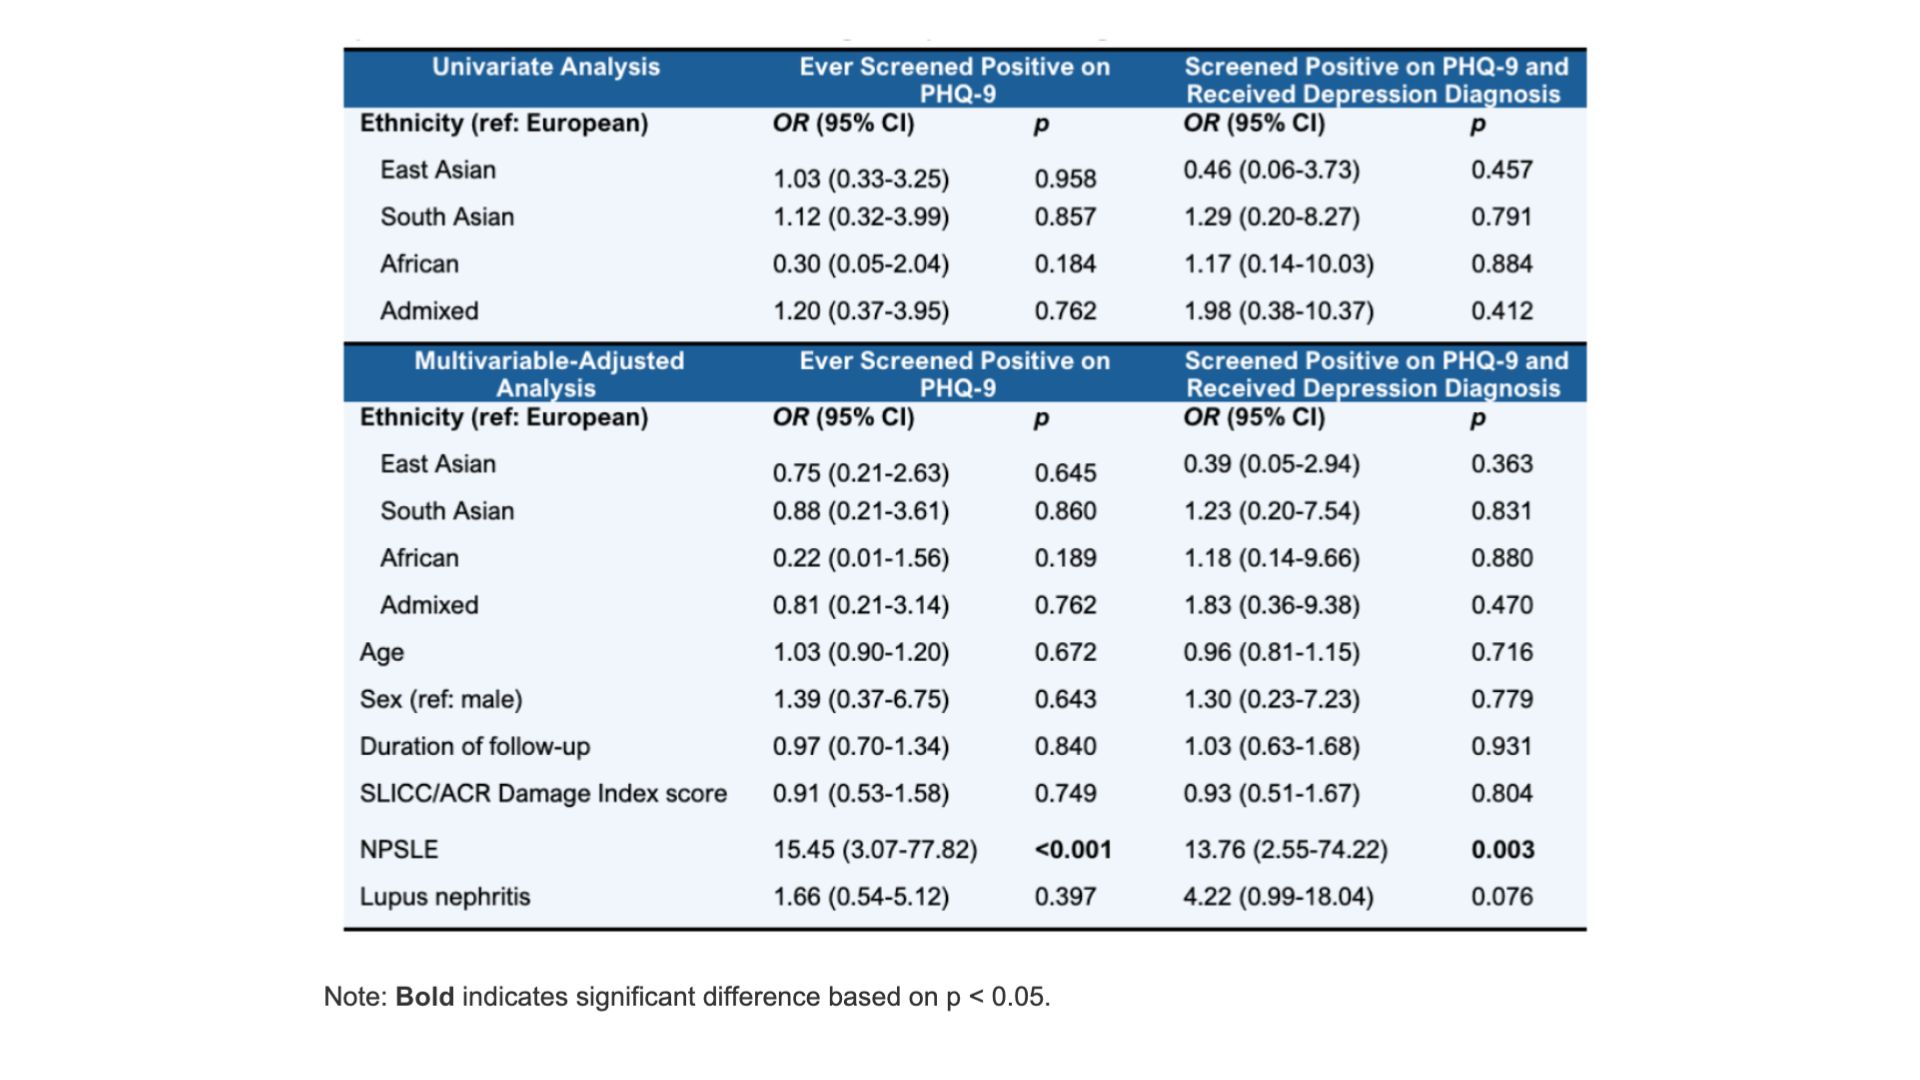The width and height of the screenshot is (1920, 1080).
Task: Click the 0.076 p-value for lupus nephritis
Action: (1502, 896)
